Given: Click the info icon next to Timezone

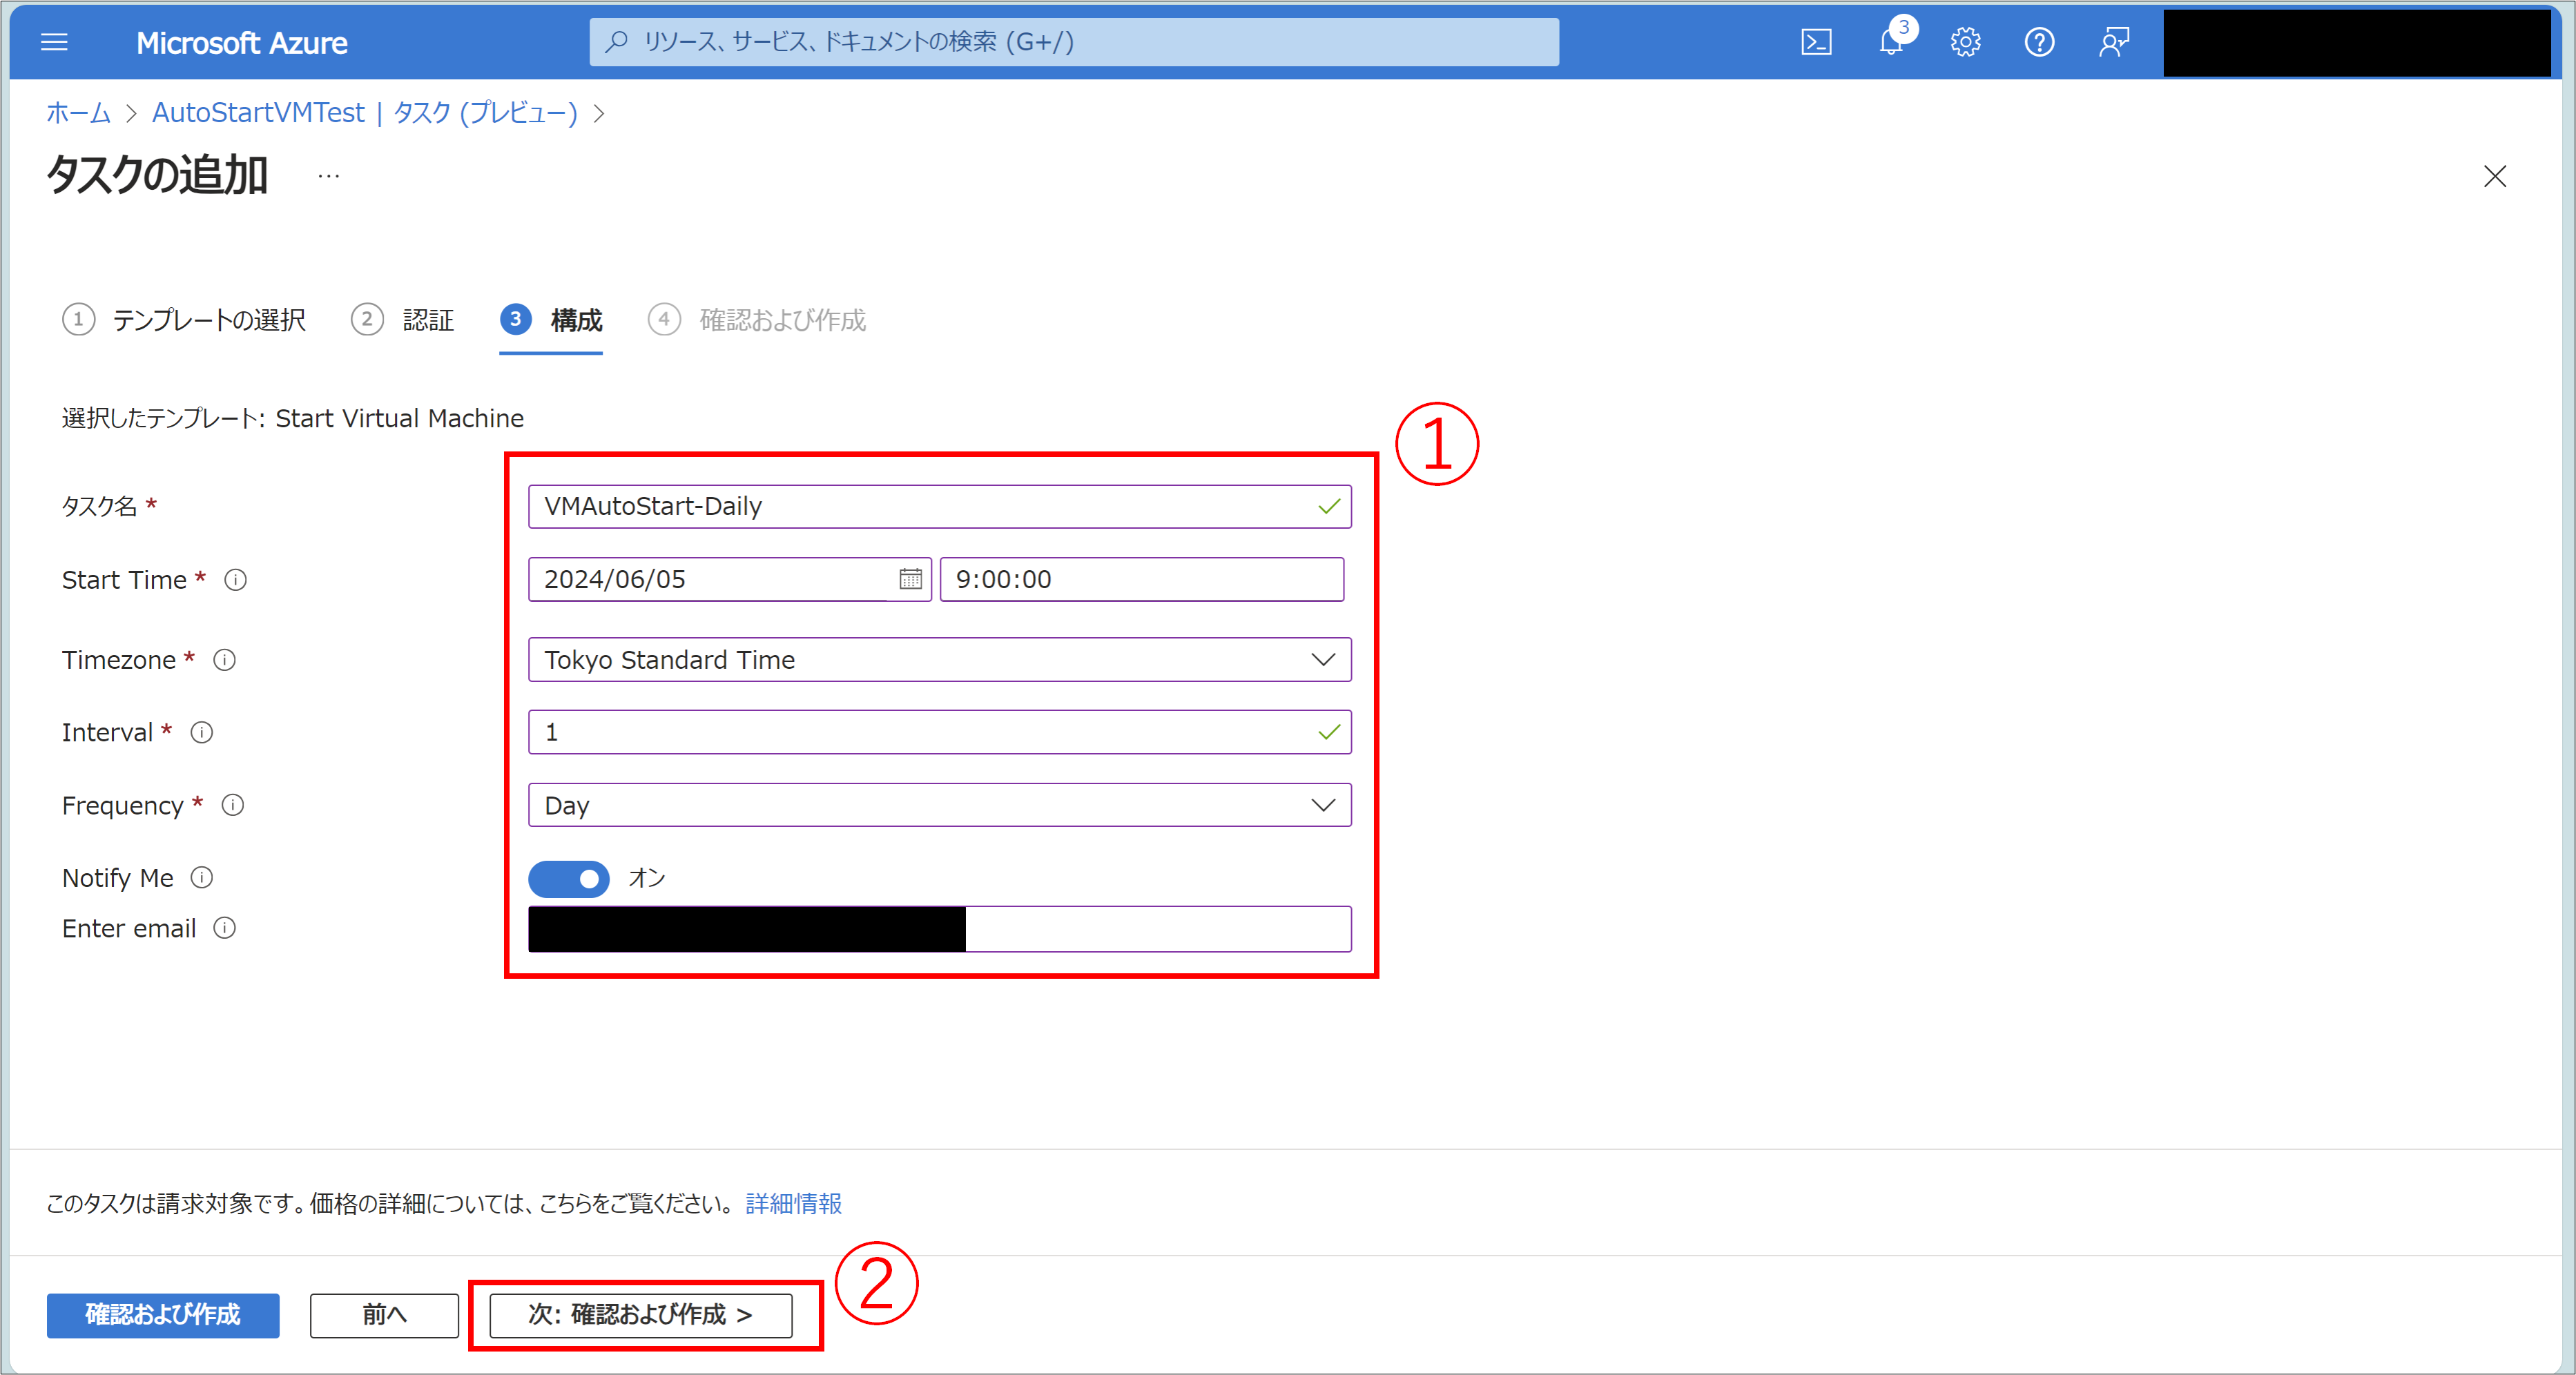Looking at the screenshot, I should [x=225, y=660].
